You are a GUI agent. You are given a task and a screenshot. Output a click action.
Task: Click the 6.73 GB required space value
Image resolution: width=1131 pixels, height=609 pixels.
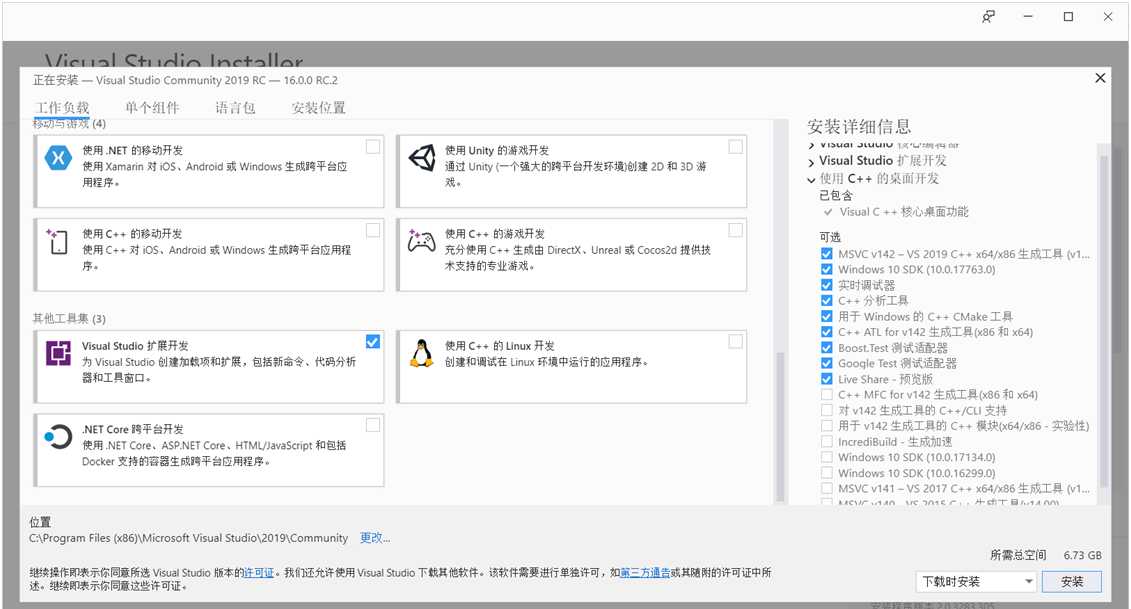click(x=1082, y=556)
